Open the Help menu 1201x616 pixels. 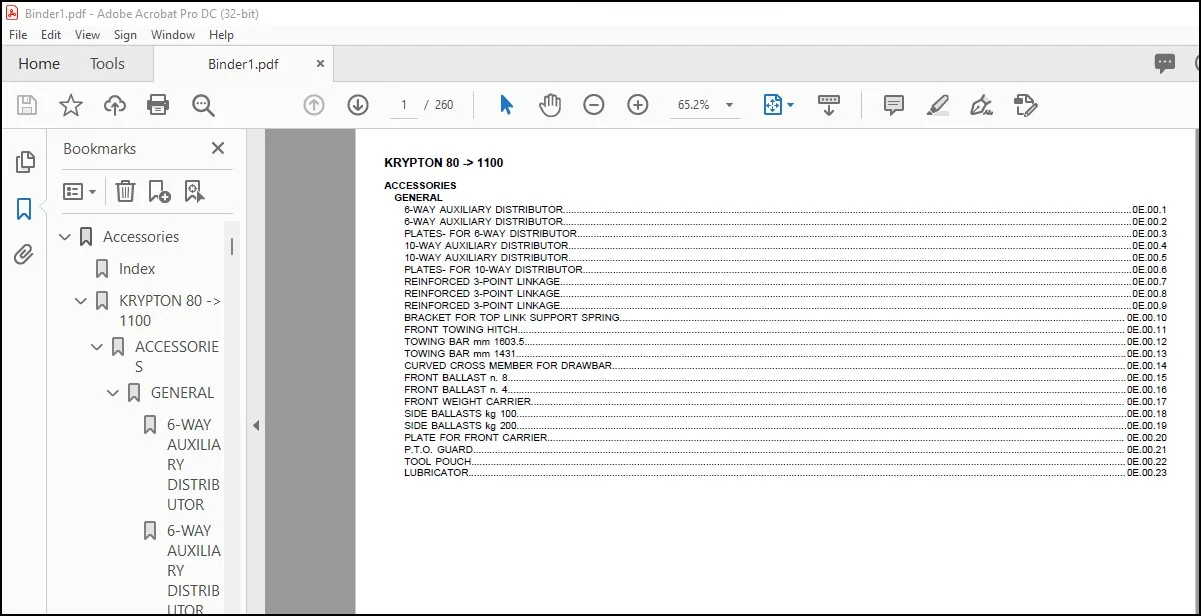[221, 34]
